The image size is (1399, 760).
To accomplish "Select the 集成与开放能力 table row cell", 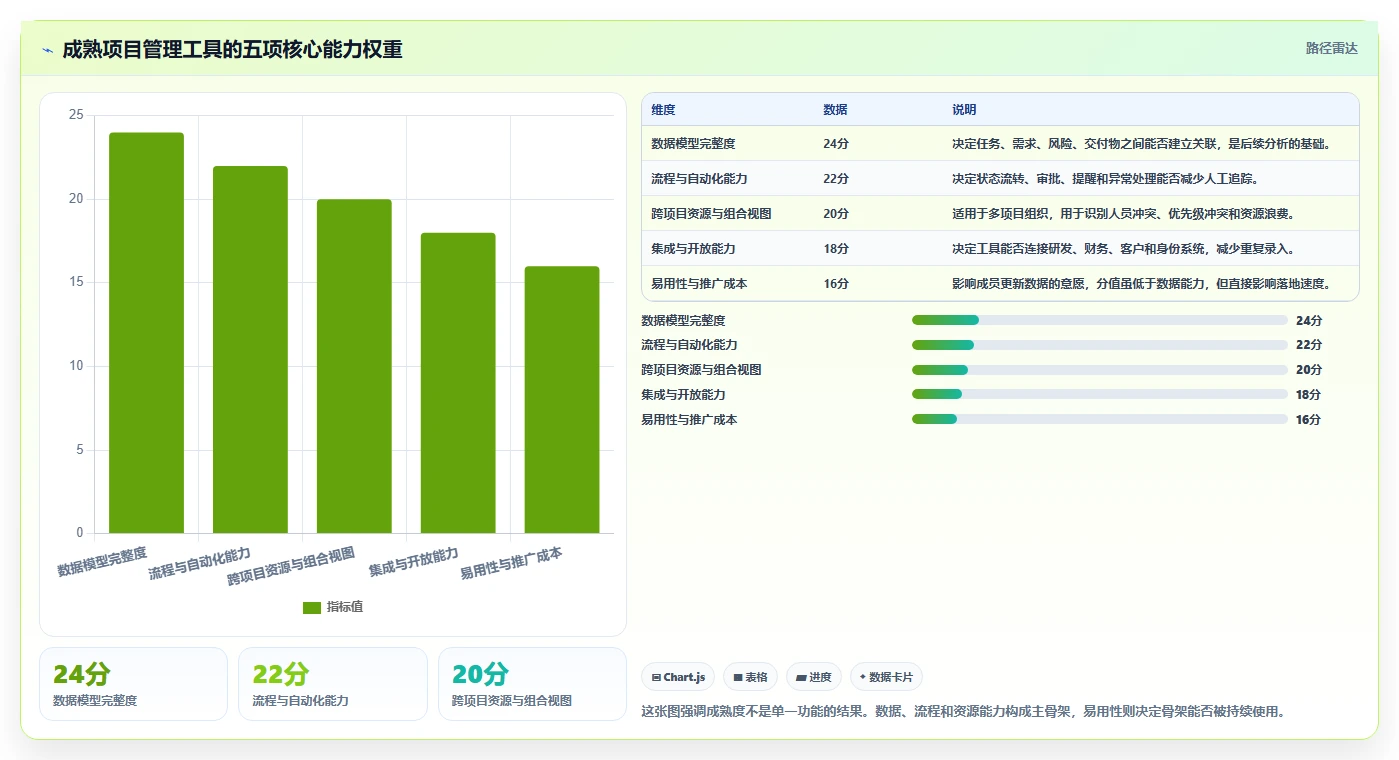I will (x=693, y=249).
